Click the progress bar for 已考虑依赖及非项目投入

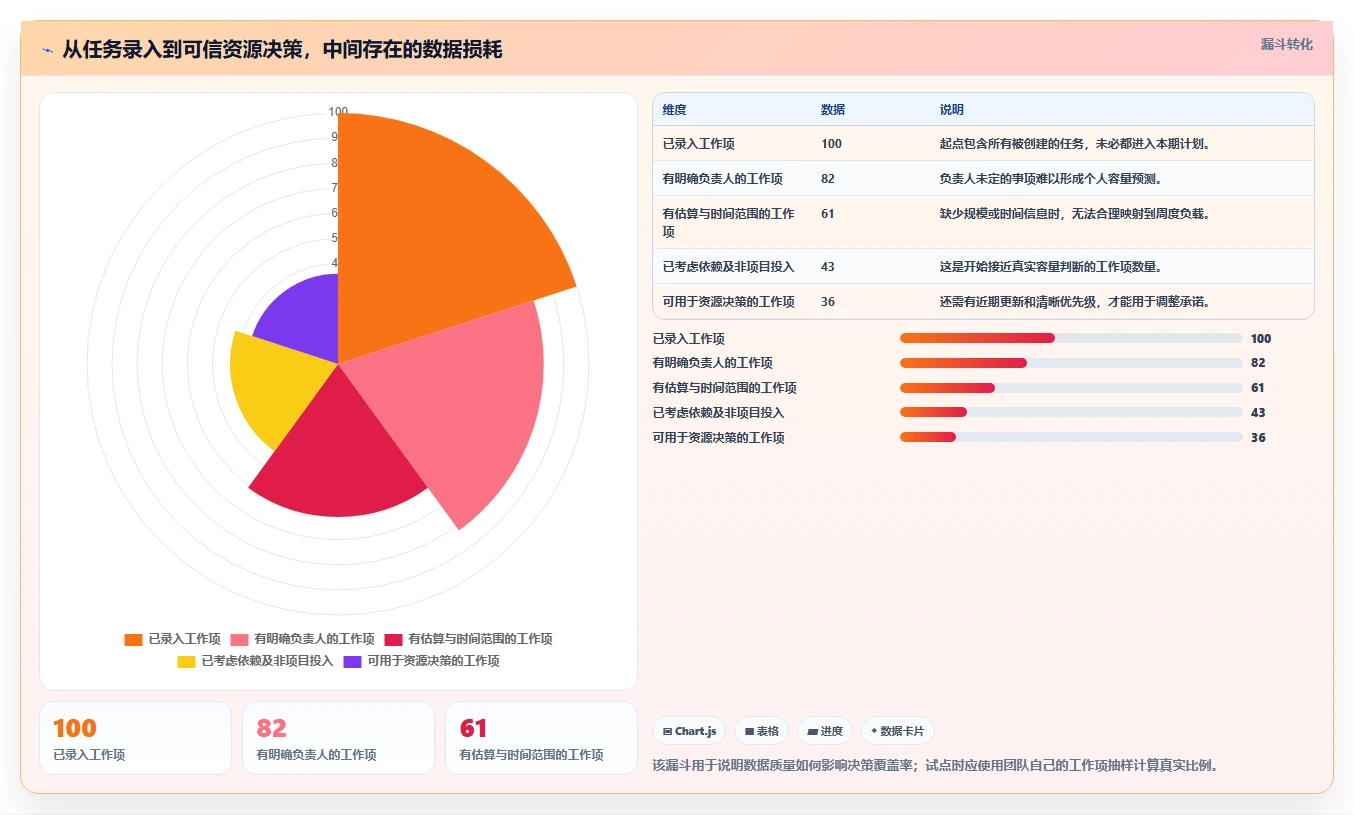1071,412
